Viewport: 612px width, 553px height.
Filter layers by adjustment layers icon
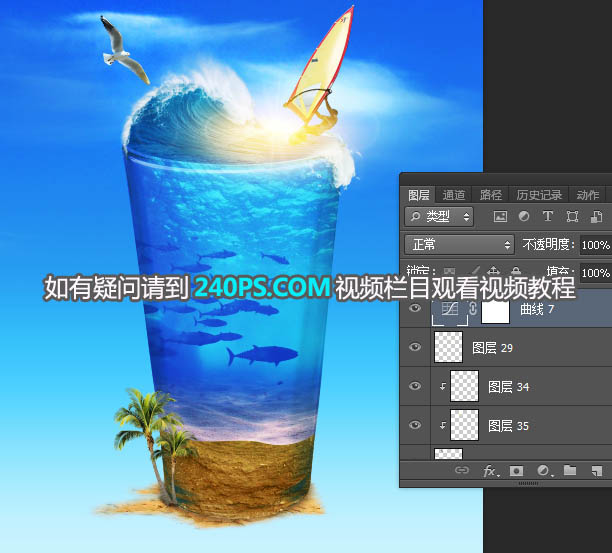tap(524, 216)
